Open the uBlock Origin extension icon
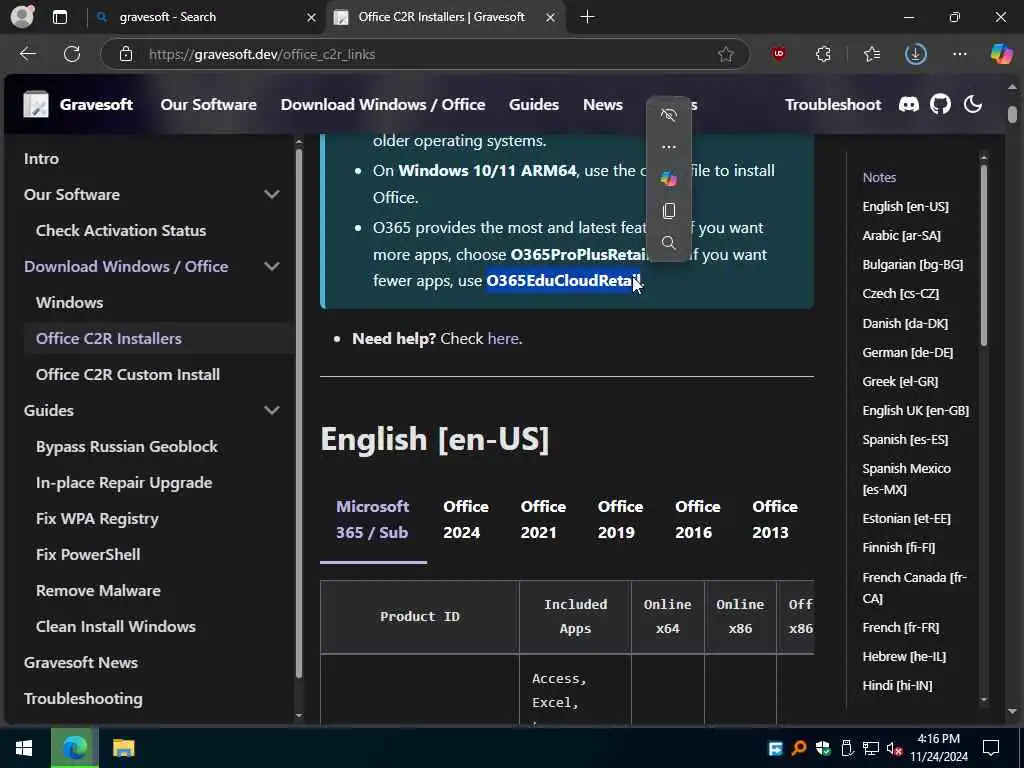The height and width of the screenshot is (768, 1024). [778, 54]
